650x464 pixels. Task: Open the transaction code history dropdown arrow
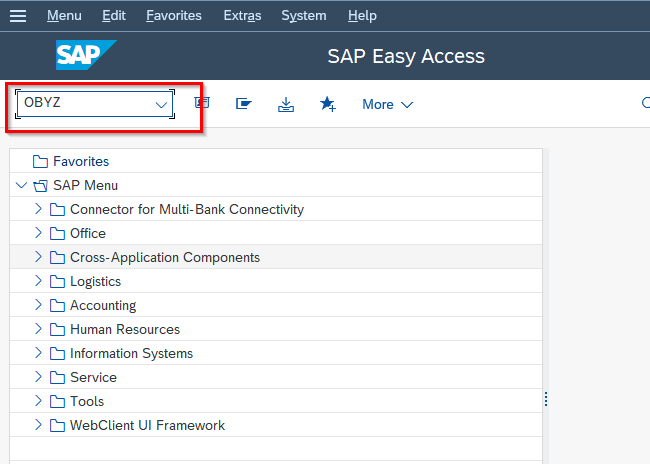161,104
